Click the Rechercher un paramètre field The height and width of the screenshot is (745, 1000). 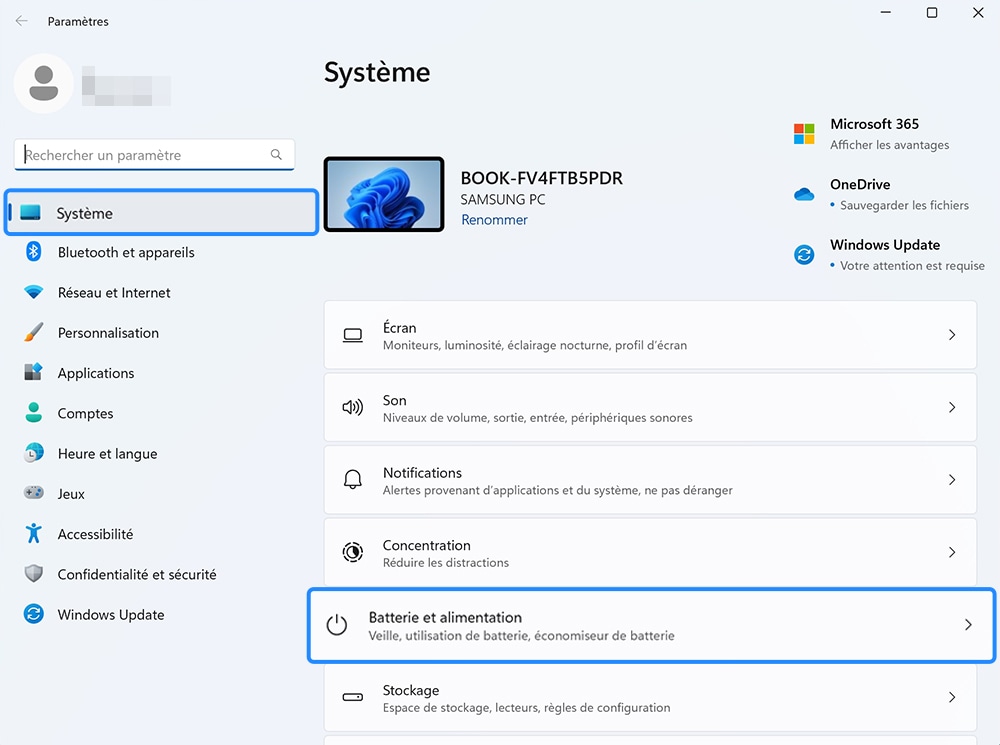(154, 154)
